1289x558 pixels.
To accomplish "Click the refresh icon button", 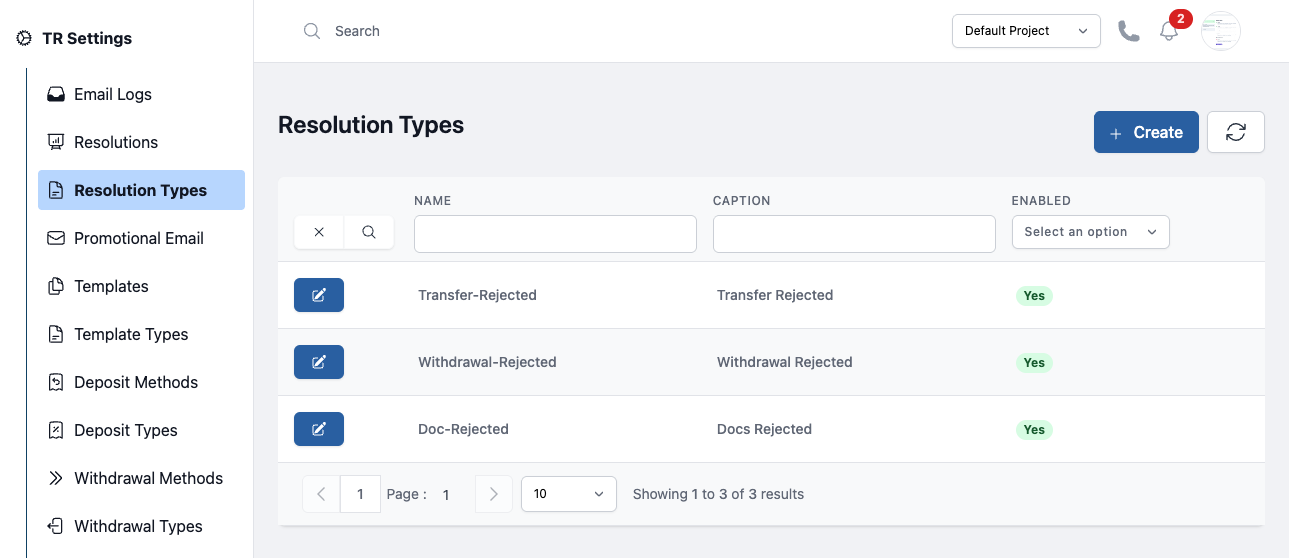I will point(1236,132).
